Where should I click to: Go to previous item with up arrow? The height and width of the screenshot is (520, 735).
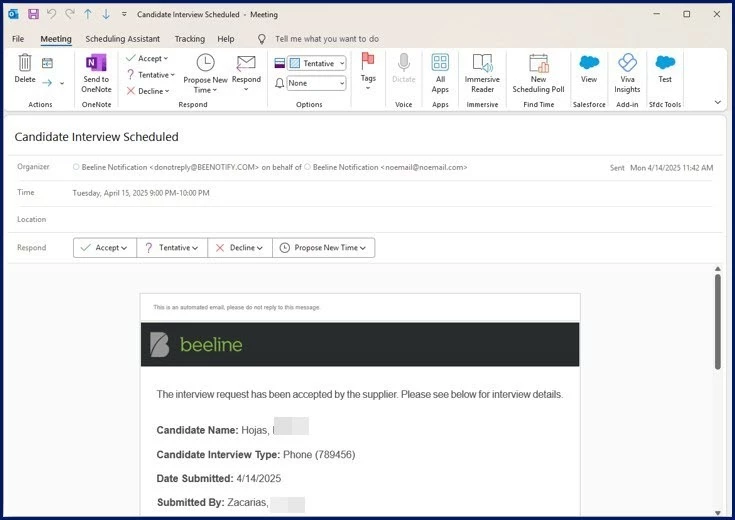pos(88,14)
